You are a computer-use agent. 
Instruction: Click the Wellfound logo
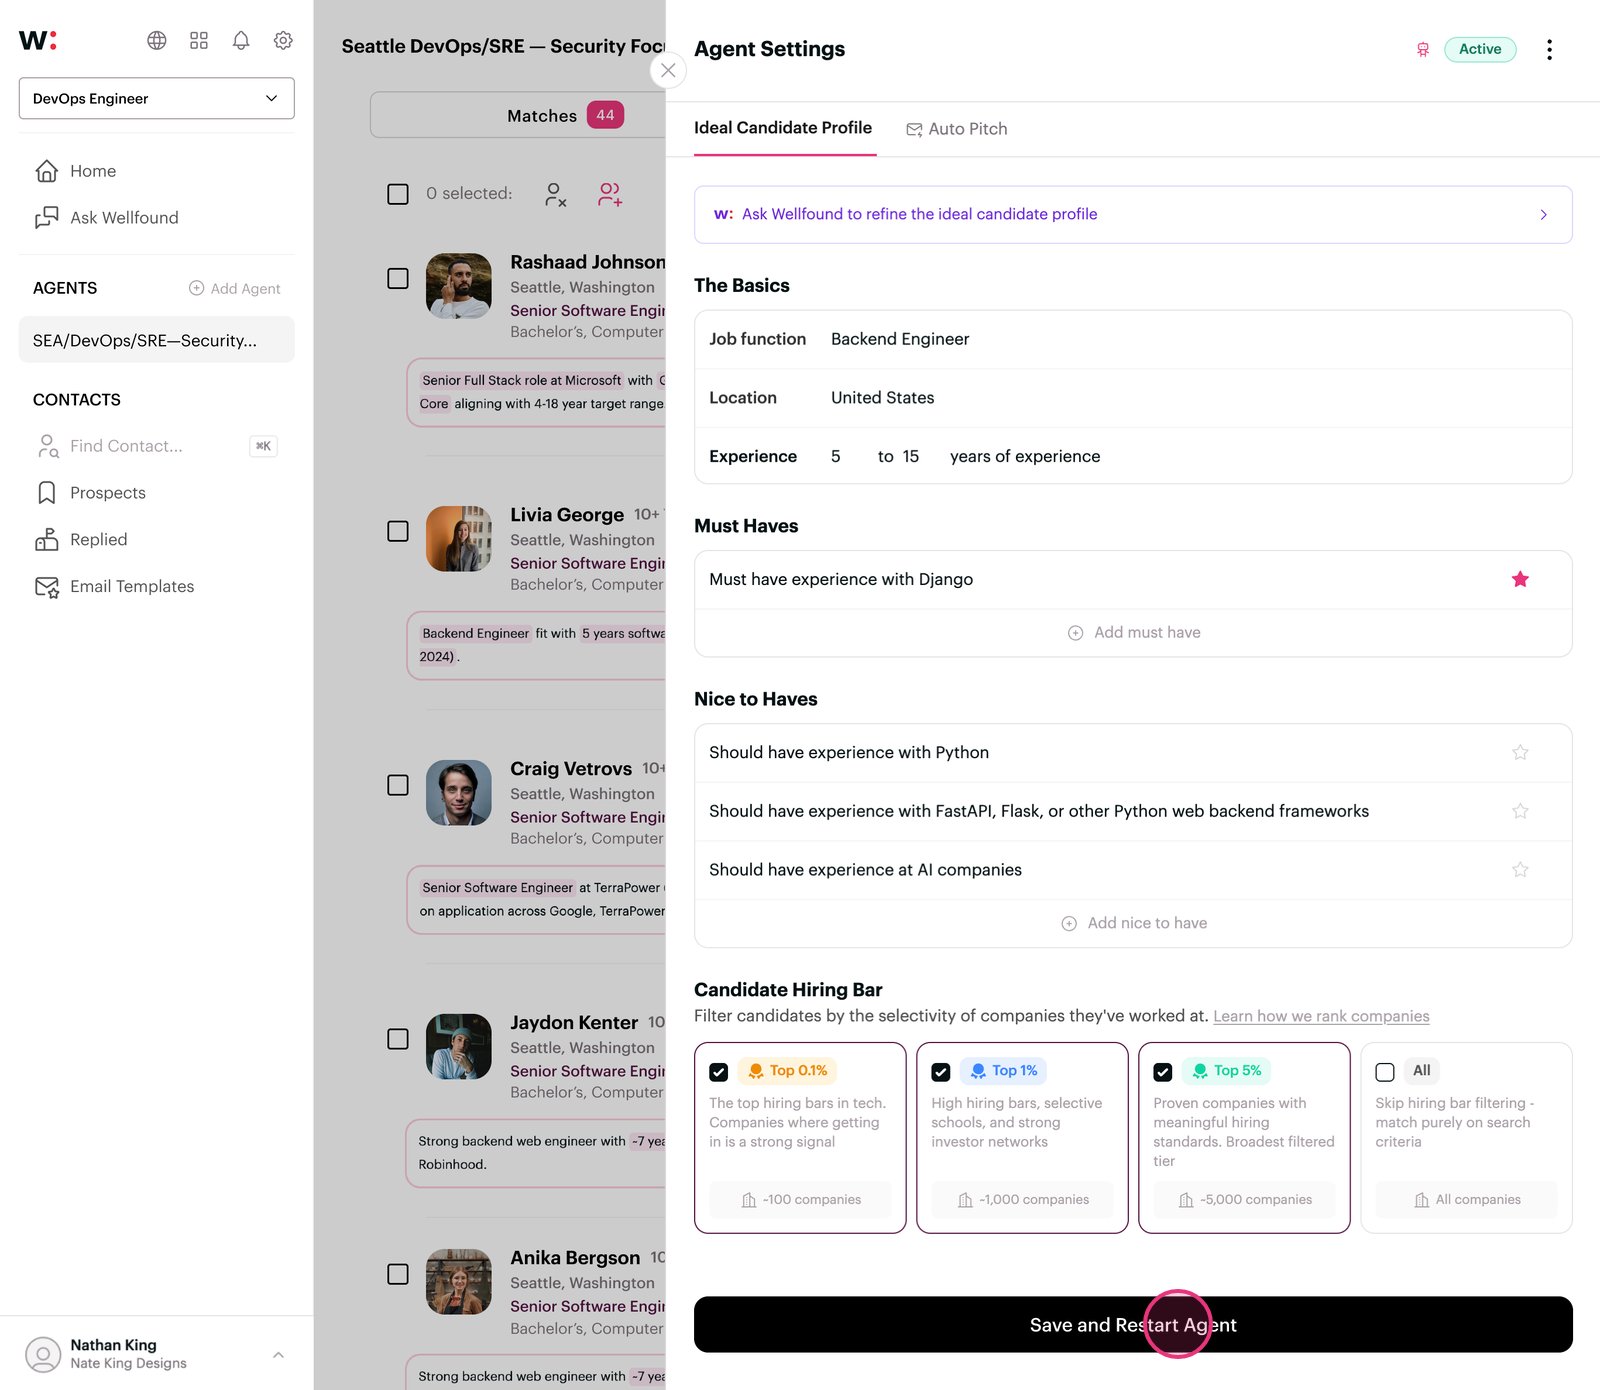click(x=38, y=40)
